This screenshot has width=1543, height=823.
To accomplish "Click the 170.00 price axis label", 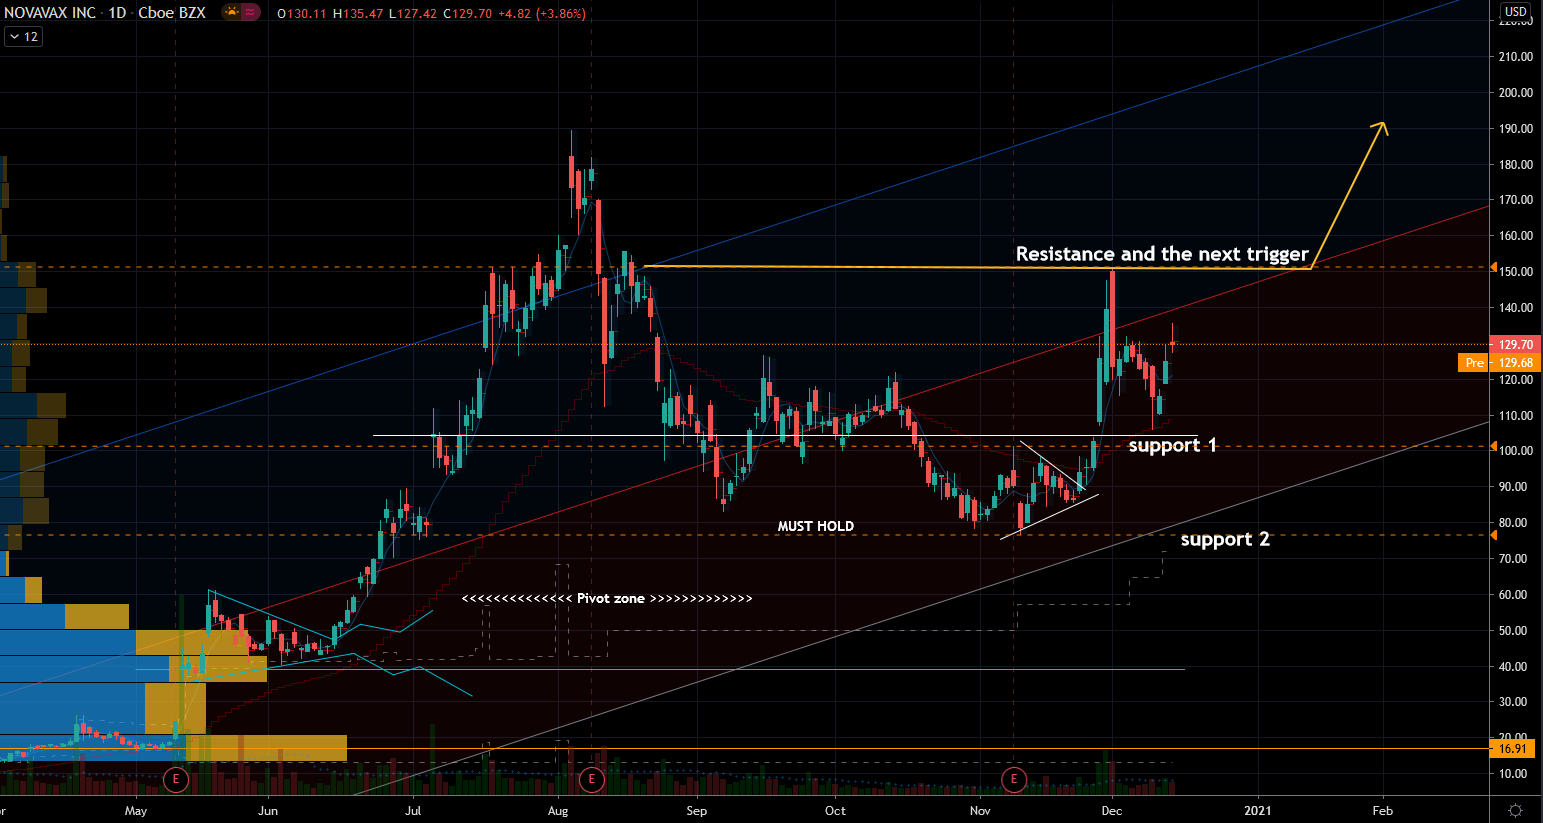I will [x=1516, y=200].
